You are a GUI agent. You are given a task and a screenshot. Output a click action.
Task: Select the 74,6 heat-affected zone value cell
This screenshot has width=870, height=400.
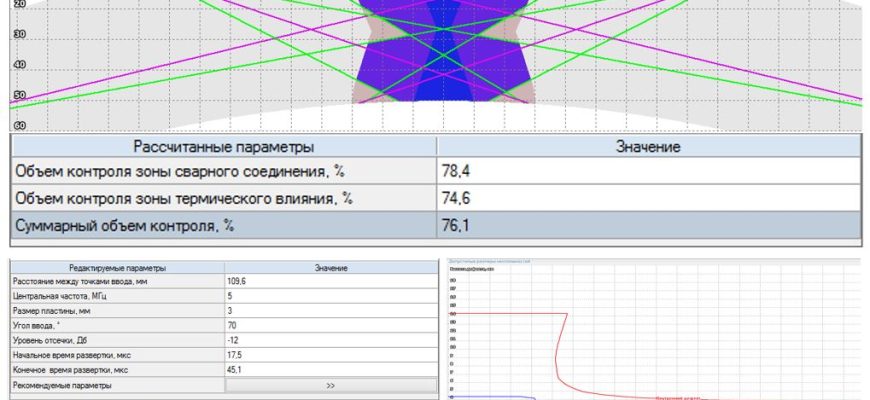click(x=647, y=198)
